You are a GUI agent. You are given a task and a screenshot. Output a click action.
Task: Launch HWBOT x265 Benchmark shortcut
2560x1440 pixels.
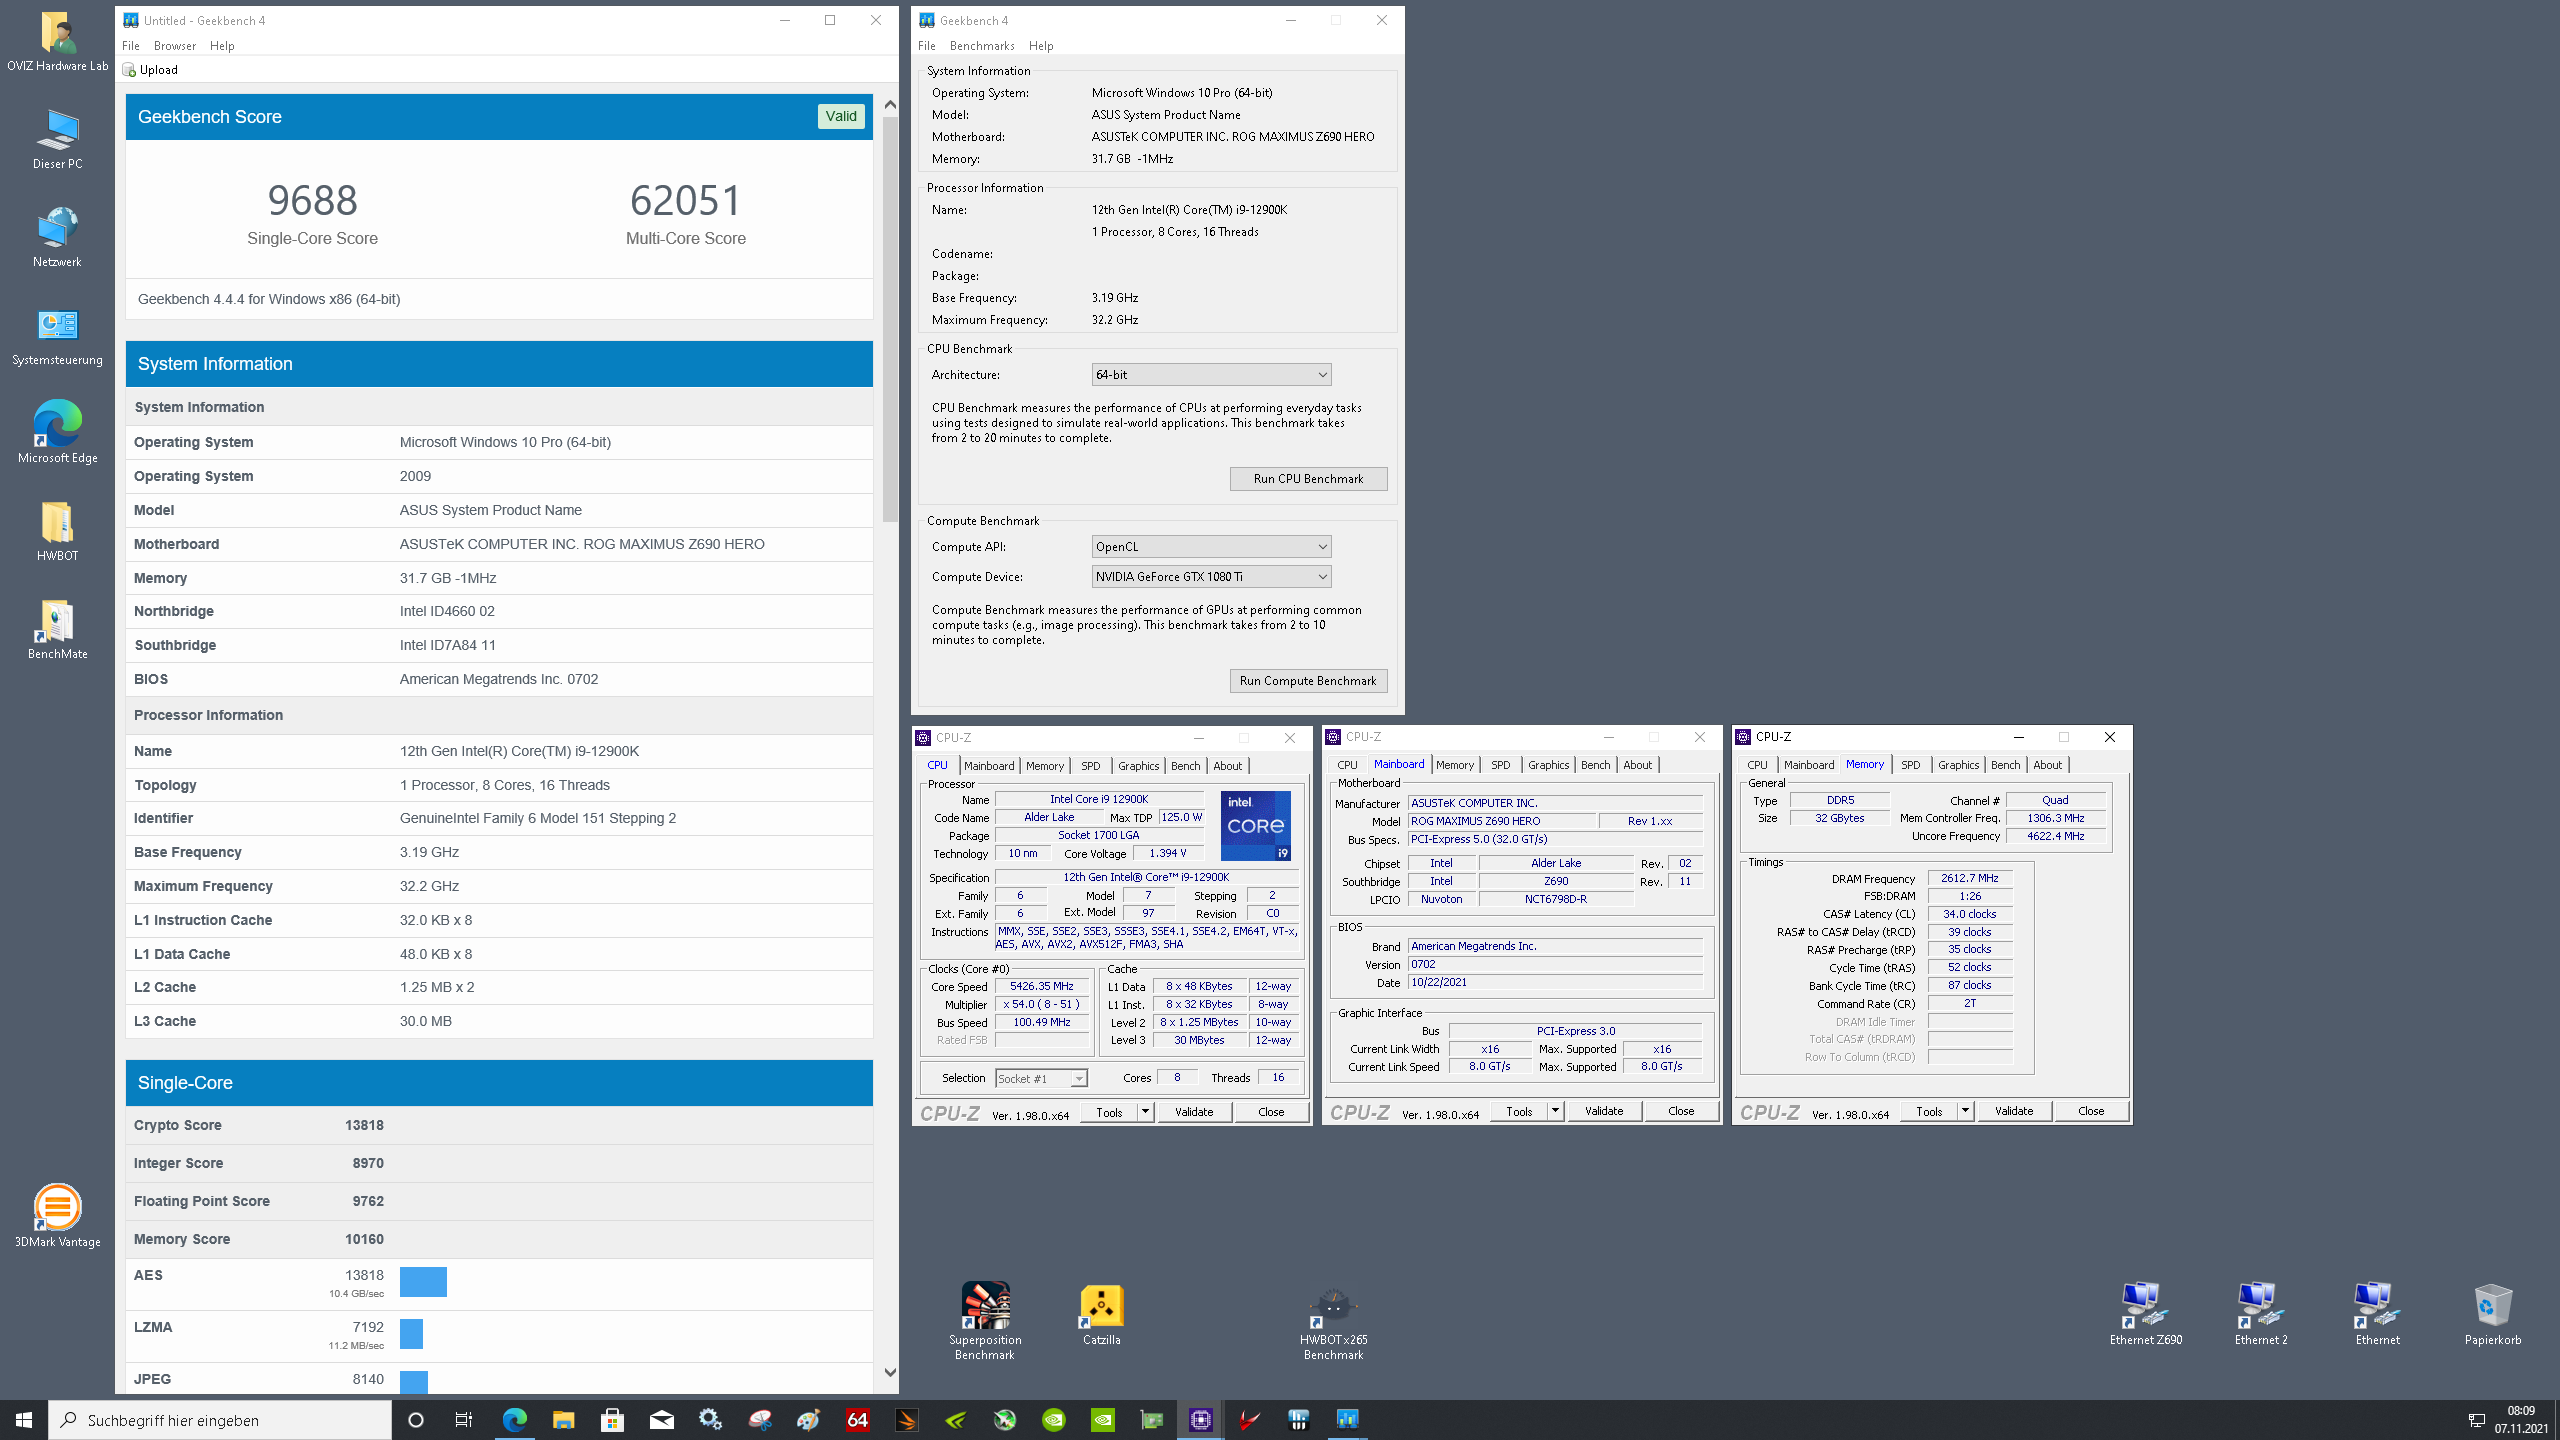click(1333, 1322)
